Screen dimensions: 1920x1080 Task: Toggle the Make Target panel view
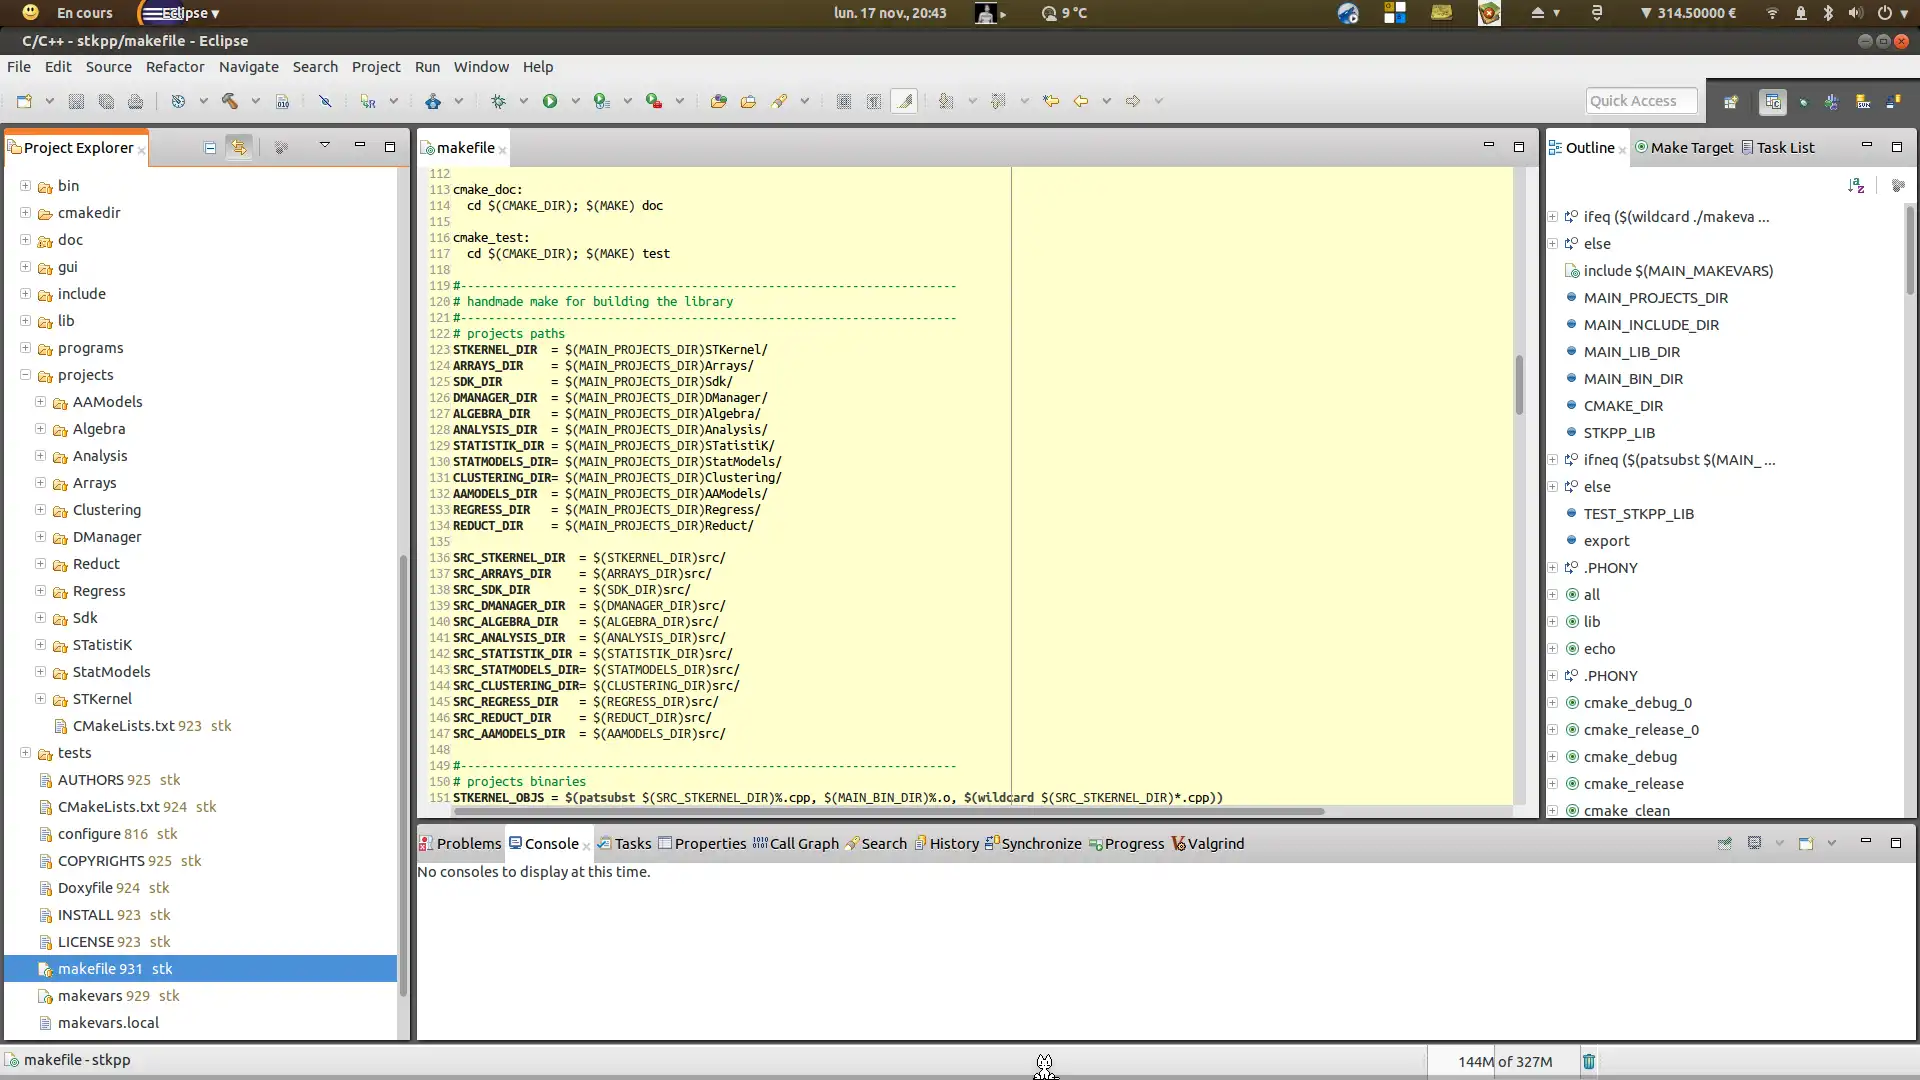pos(1692,146)
